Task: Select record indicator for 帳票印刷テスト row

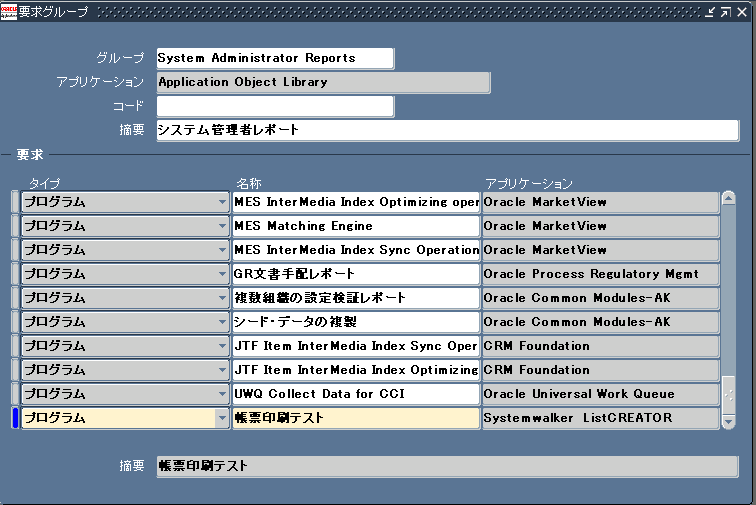Action: click(15, 418)
